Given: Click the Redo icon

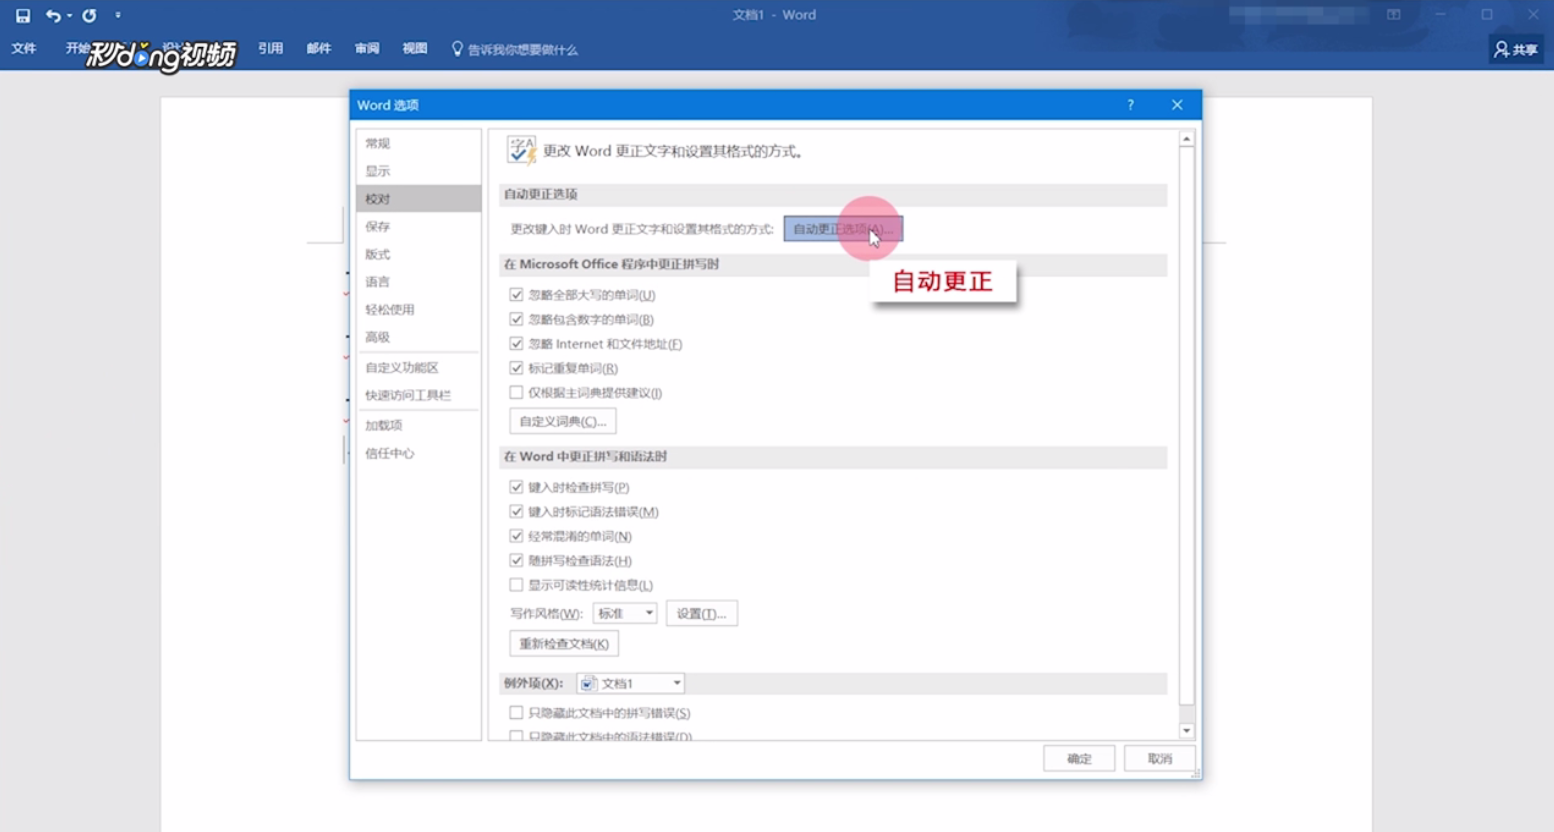Looking at the screenshot, I should [88, 14].
